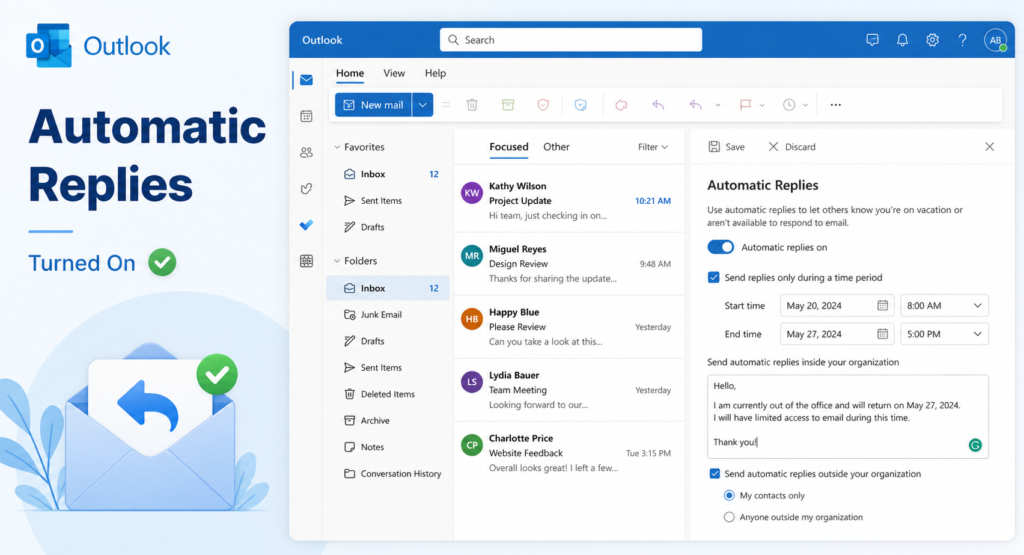1024x555 pixels.
Task: Open the Archive folder
Action: pyautogui.click(x=387, y=420)
